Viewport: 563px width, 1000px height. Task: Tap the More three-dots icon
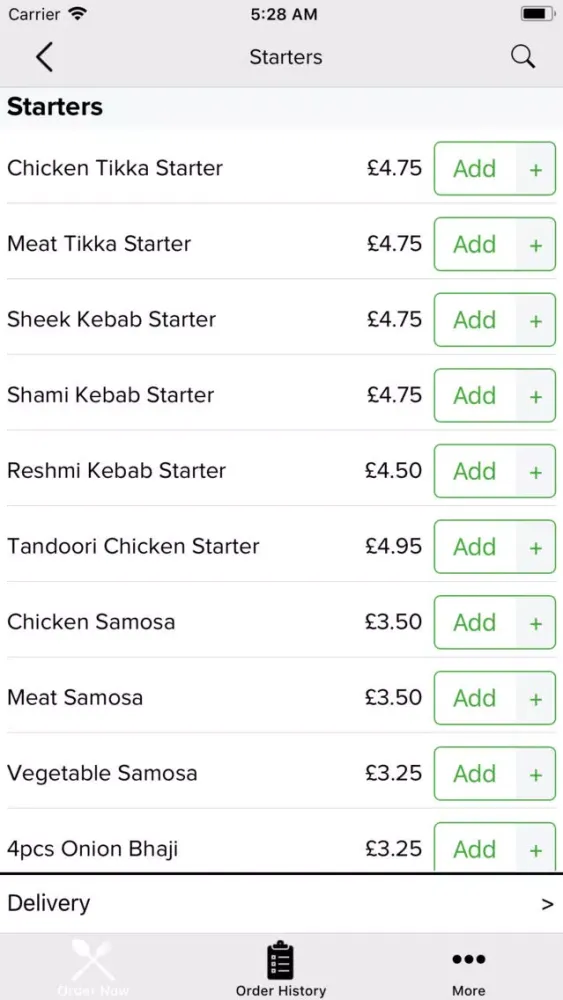(x=469, y=959)
